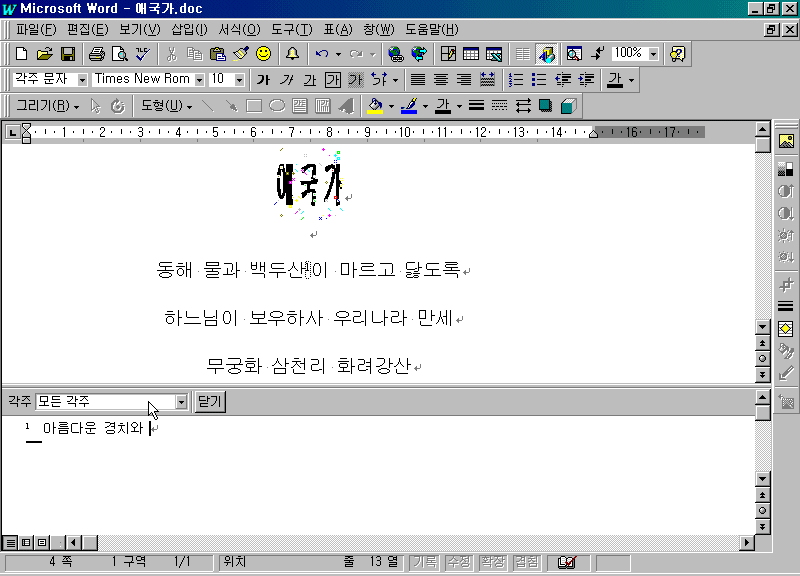Screen dimensions: 800x576
Task: Insert a table
Action: (x=471, y=54)
